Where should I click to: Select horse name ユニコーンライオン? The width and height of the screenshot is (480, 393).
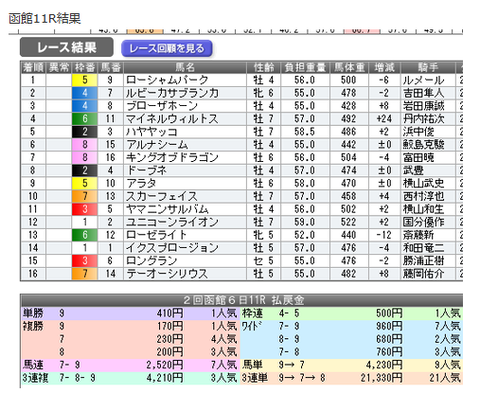pyautogui.click(x=172, y=222)
